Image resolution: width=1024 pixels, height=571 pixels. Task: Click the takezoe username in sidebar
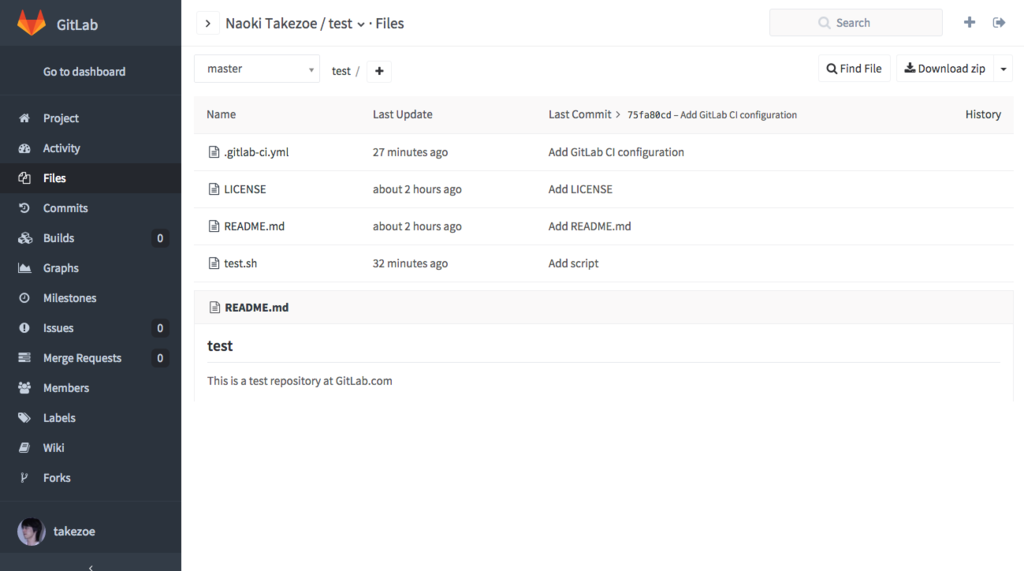(x=74, y=532)
